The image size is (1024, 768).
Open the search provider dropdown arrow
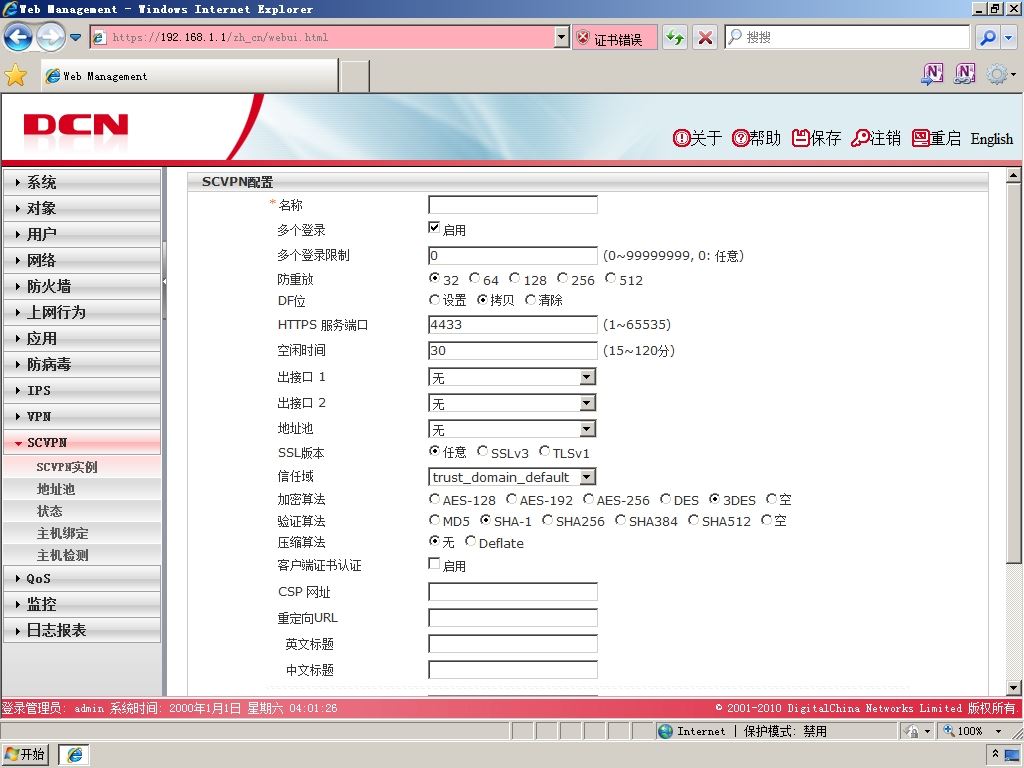point(1009,38)
